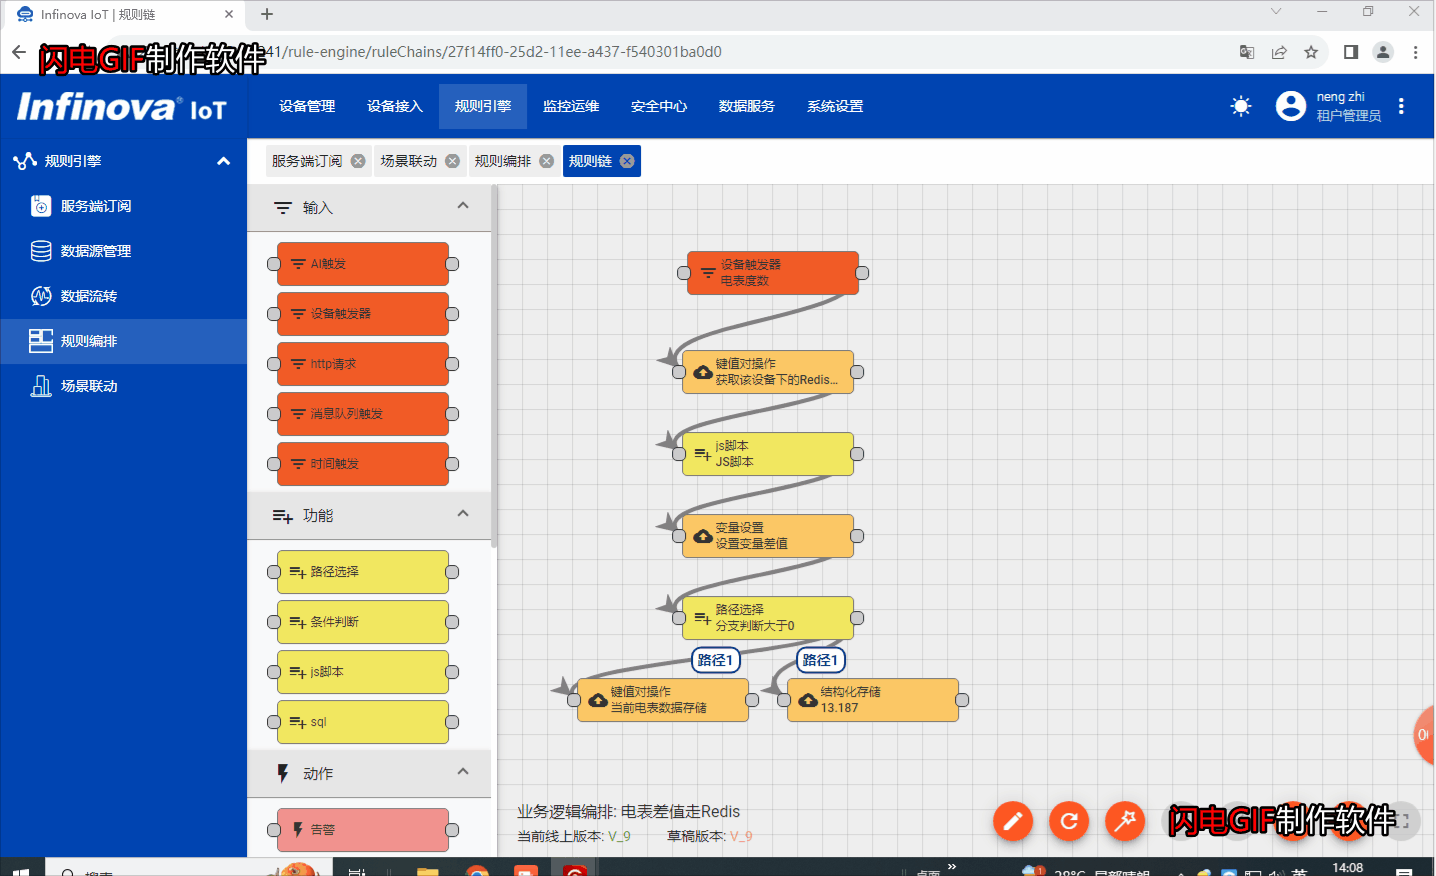This screenshot has height=876, width=1436.
Task: Select the 设置变量差值 canvas node
Action: point(768,536)
